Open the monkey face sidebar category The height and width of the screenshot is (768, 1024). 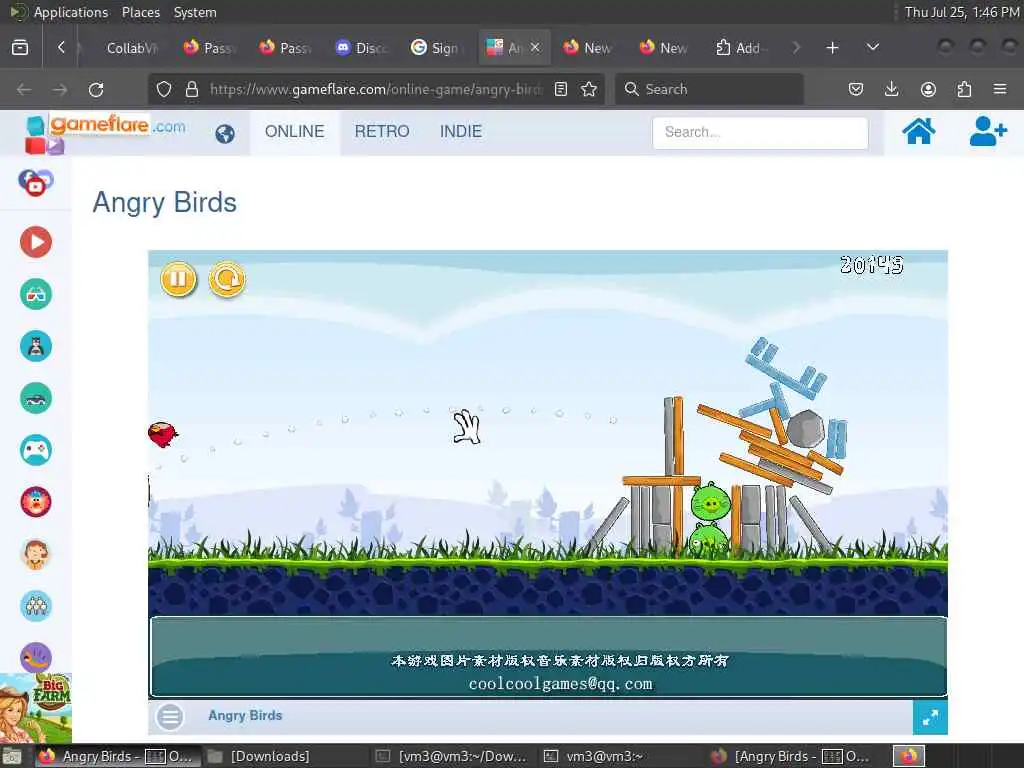coord(36,554)
